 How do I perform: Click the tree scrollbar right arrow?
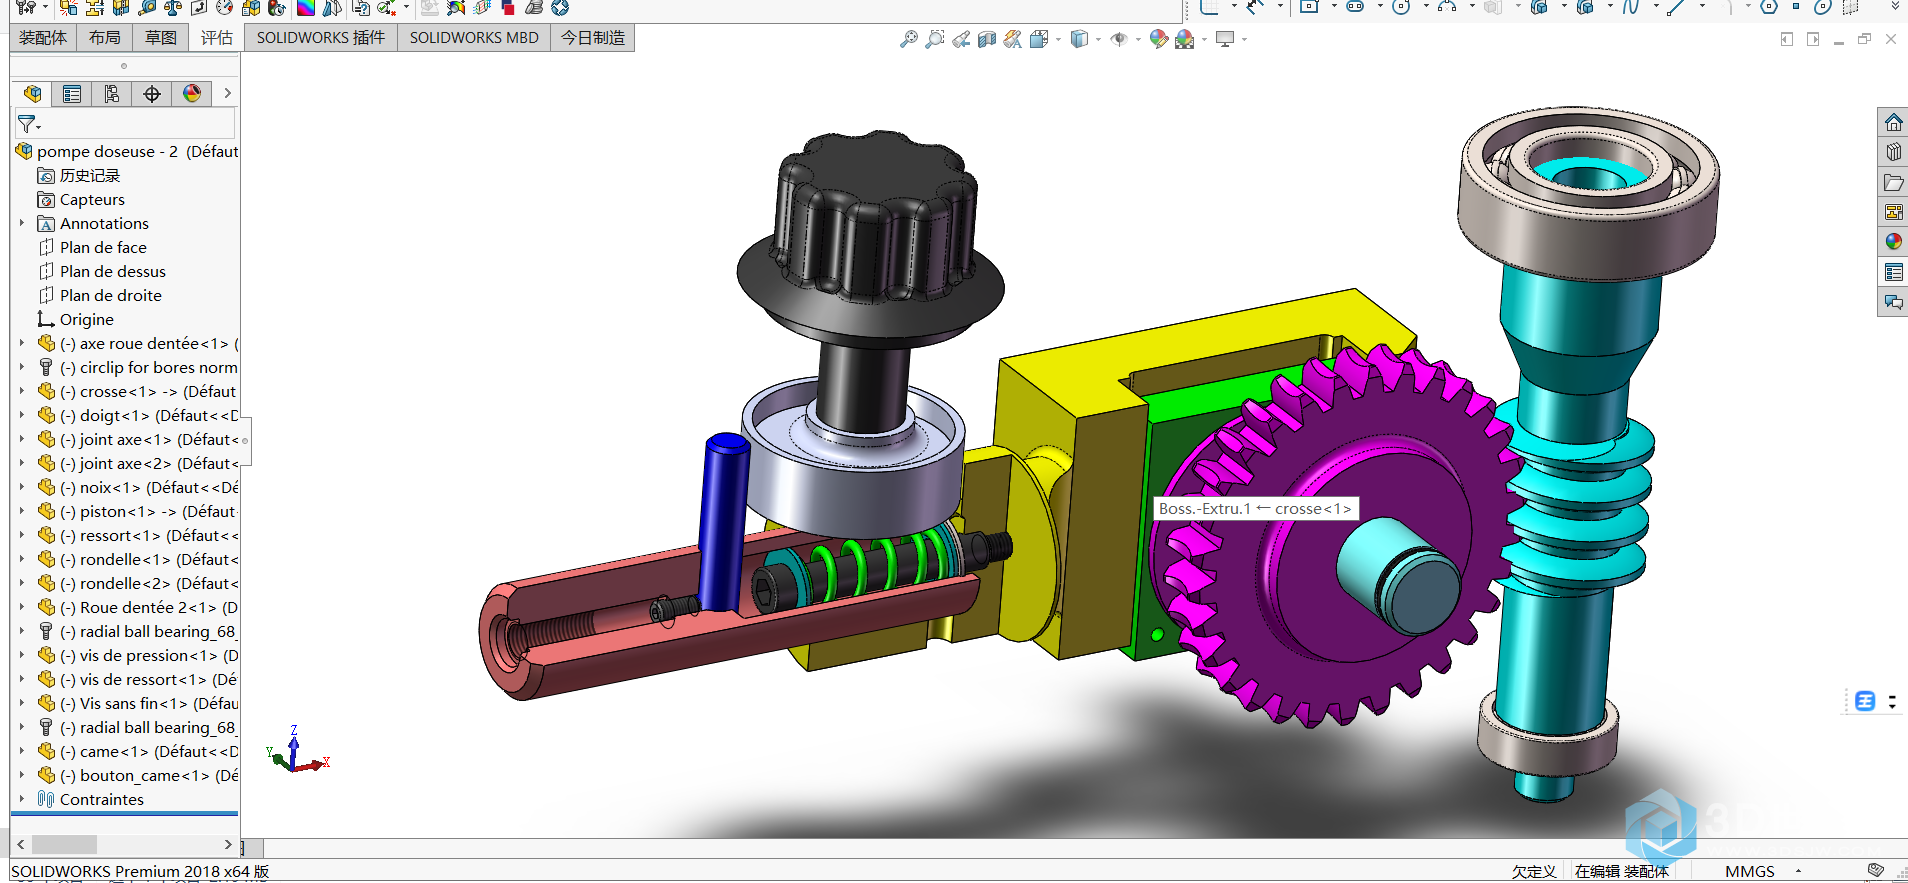click(228, 845)
